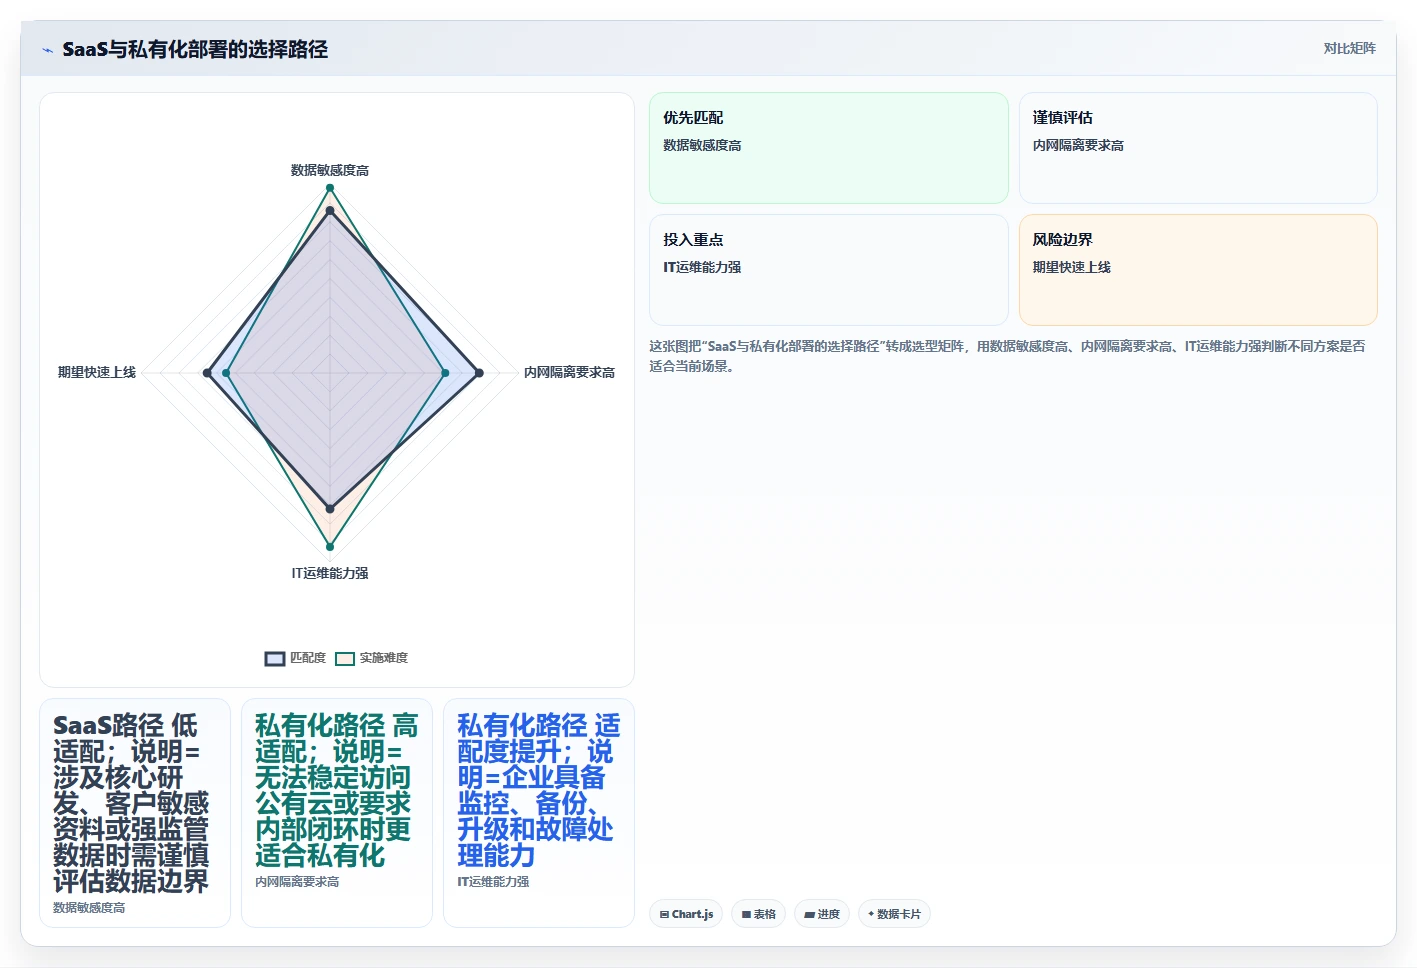Click 数据敏感度高 caption under SaaS路径 card
The image size is (1417, 968).
[89, 908]
